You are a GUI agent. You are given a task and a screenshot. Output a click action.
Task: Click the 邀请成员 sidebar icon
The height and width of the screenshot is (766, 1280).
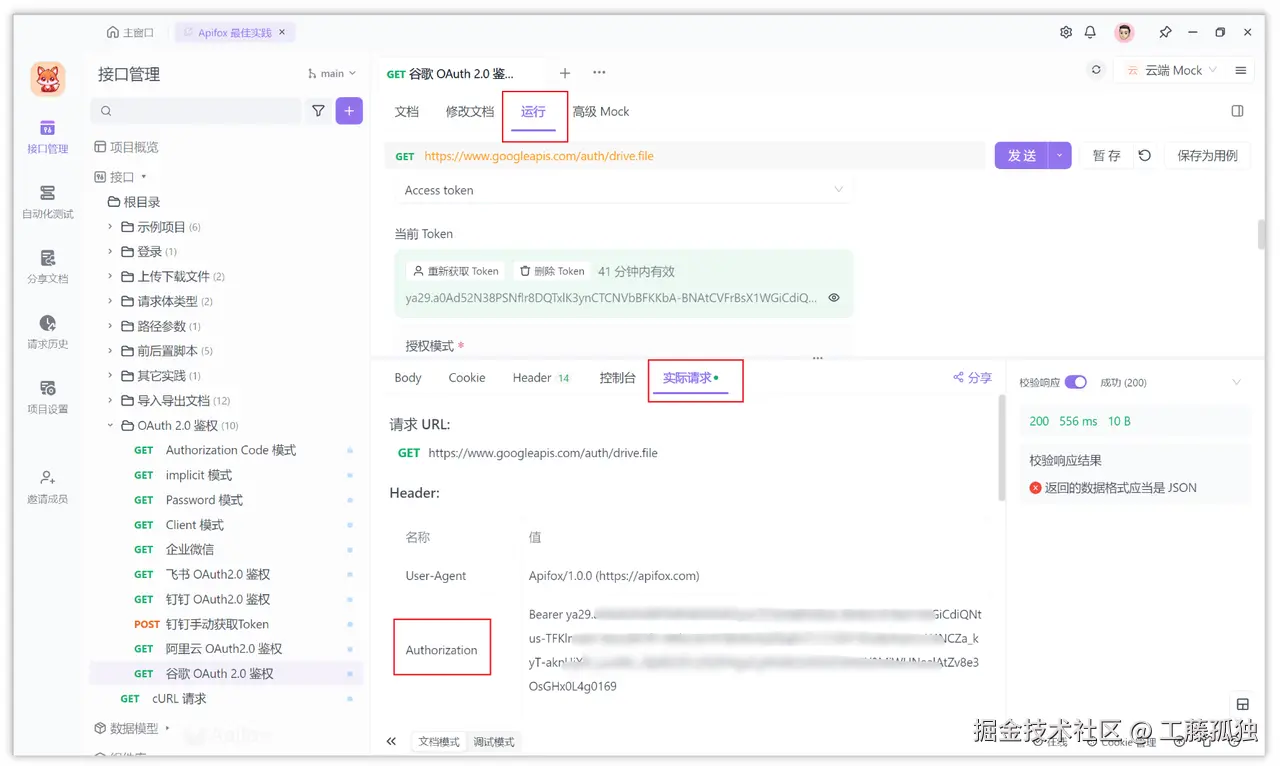pyautogui.click(x=47, y=485)
